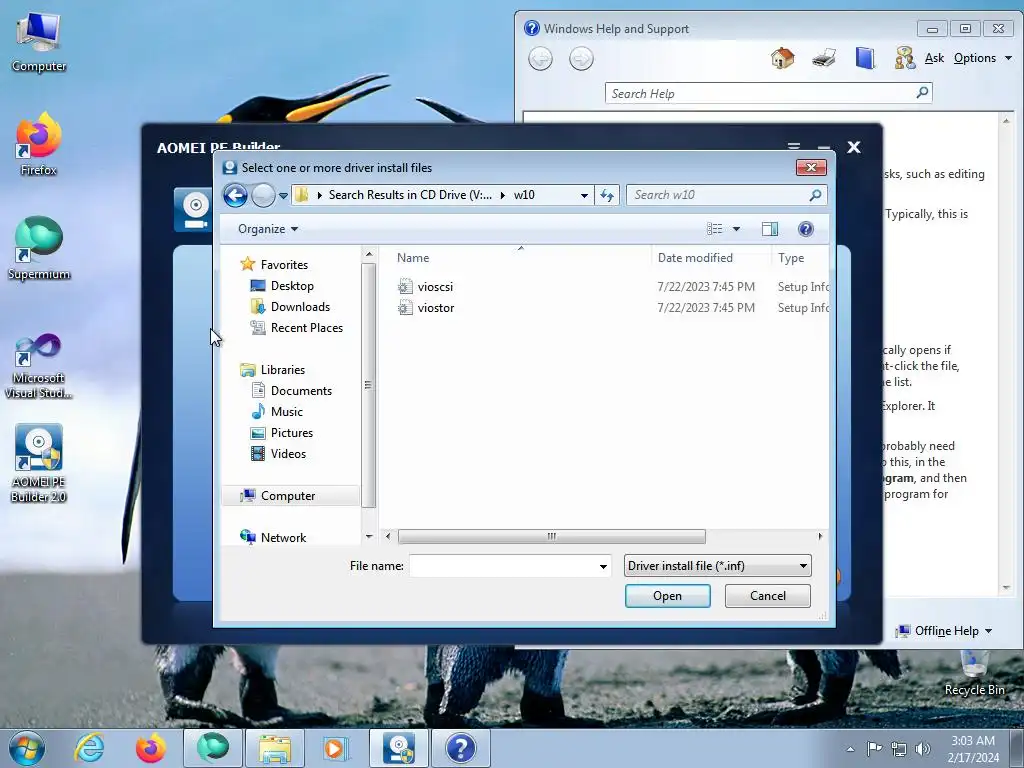Screen dimensions: 1024x768
Task: Open the Organize menu
Action: [268, 229]
